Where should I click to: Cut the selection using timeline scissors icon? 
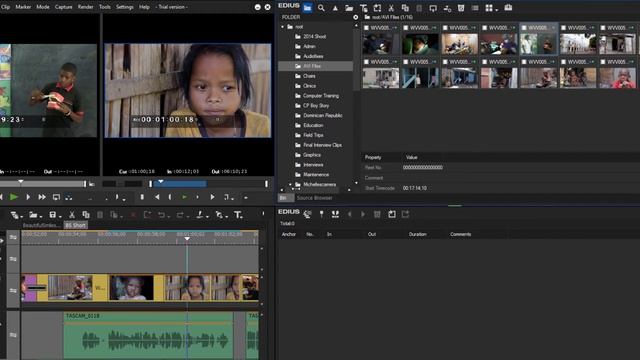[x=72, y=215]
